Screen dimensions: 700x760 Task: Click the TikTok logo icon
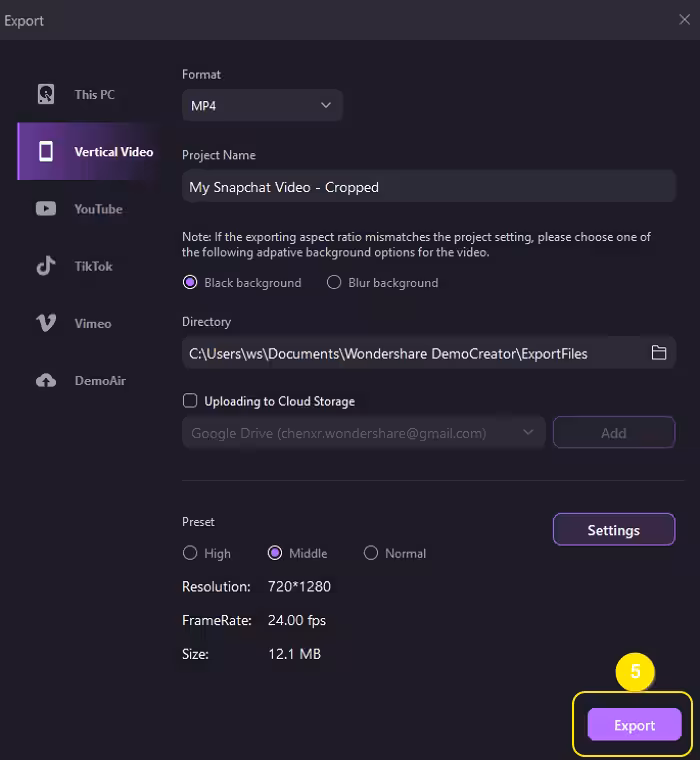tap(46, 266)
